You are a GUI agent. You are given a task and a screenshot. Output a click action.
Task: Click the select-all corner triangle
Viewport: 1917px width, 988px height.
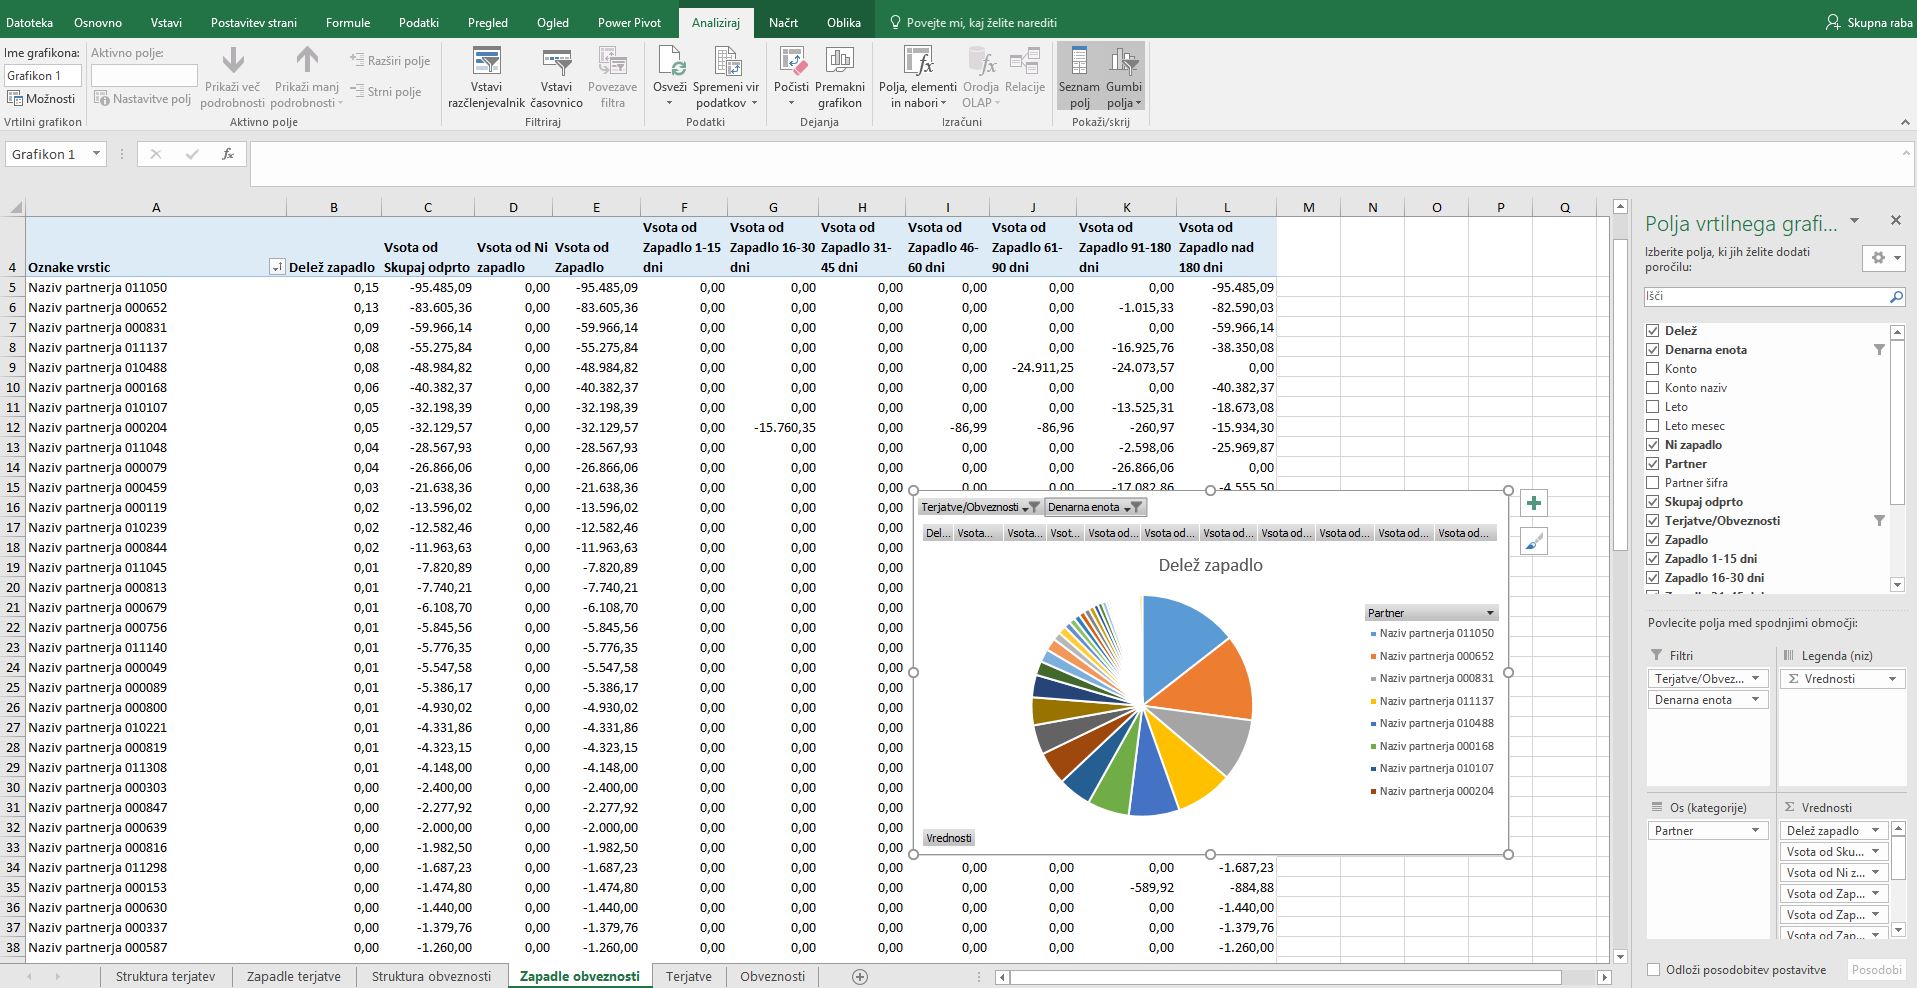pyautogui.click(x=15, y=208)
